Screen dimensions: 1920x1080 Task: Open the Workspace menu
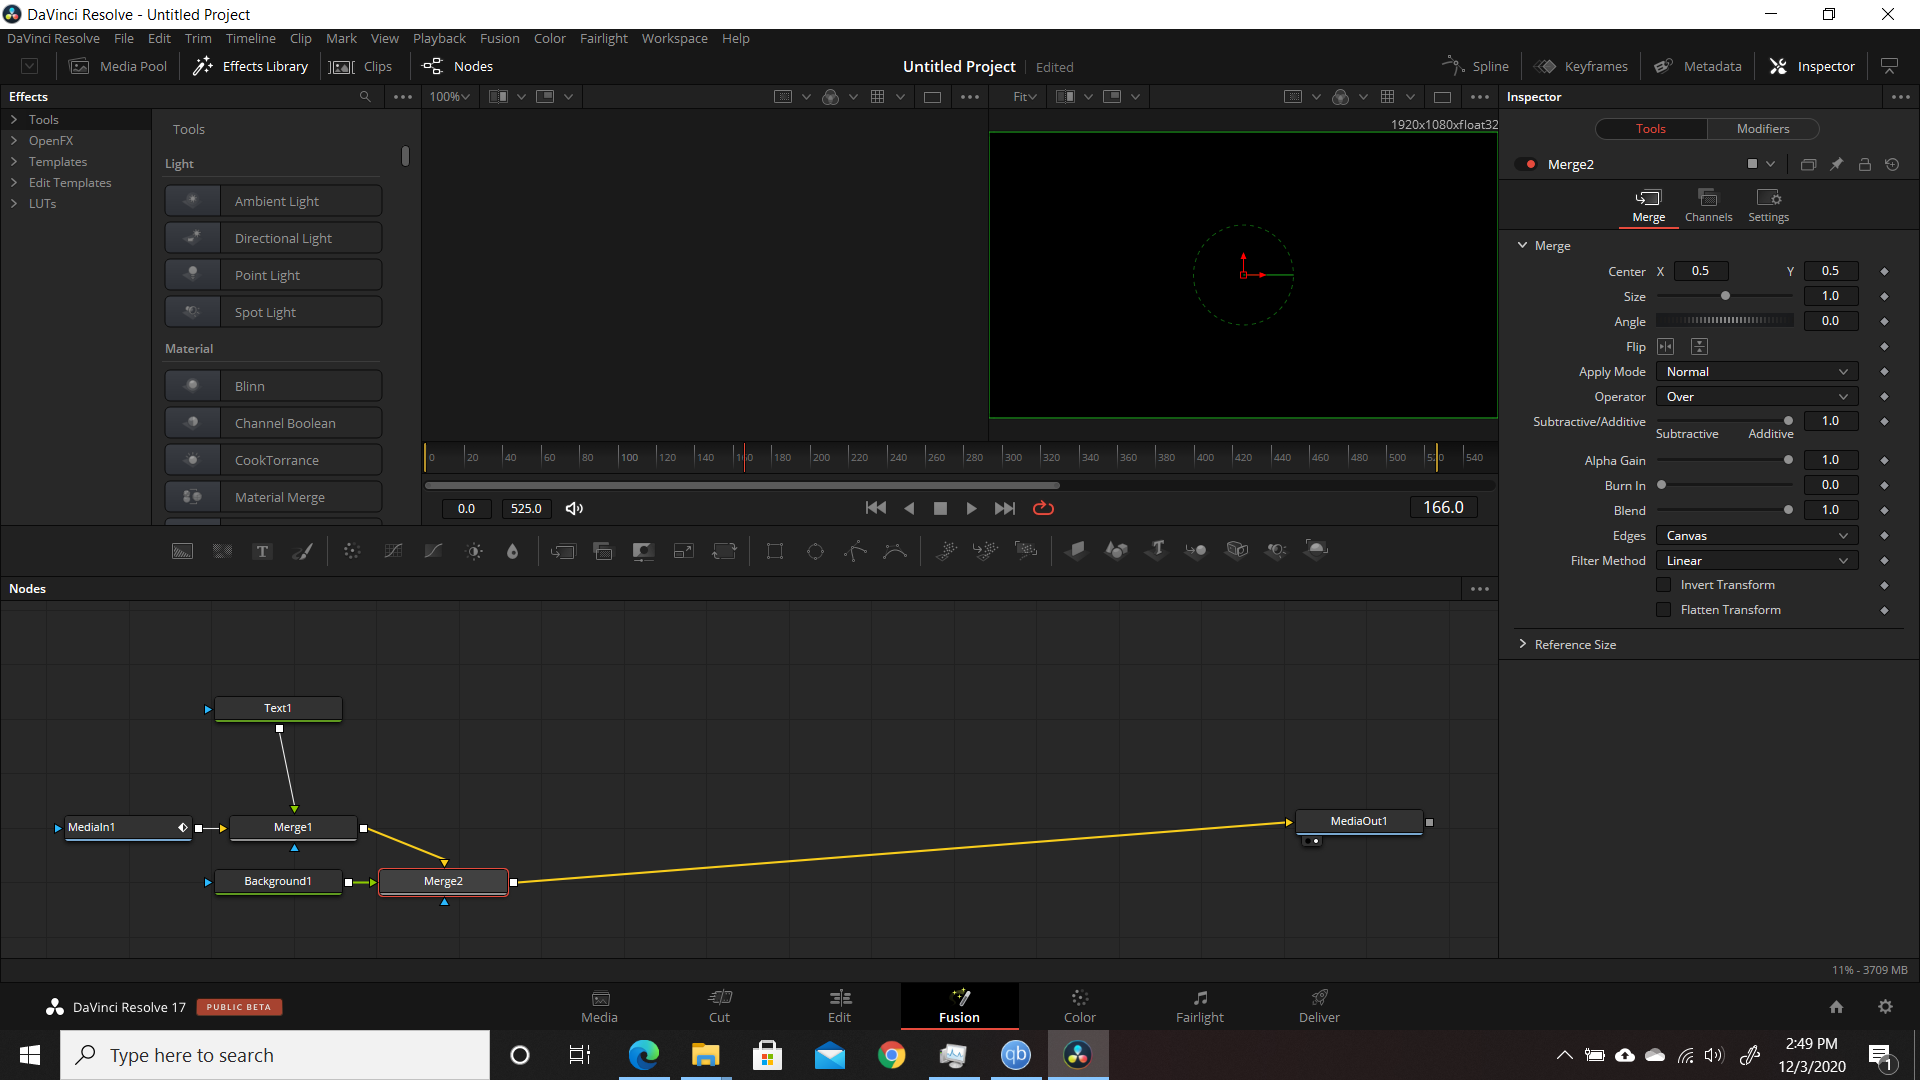pos(674,38)
